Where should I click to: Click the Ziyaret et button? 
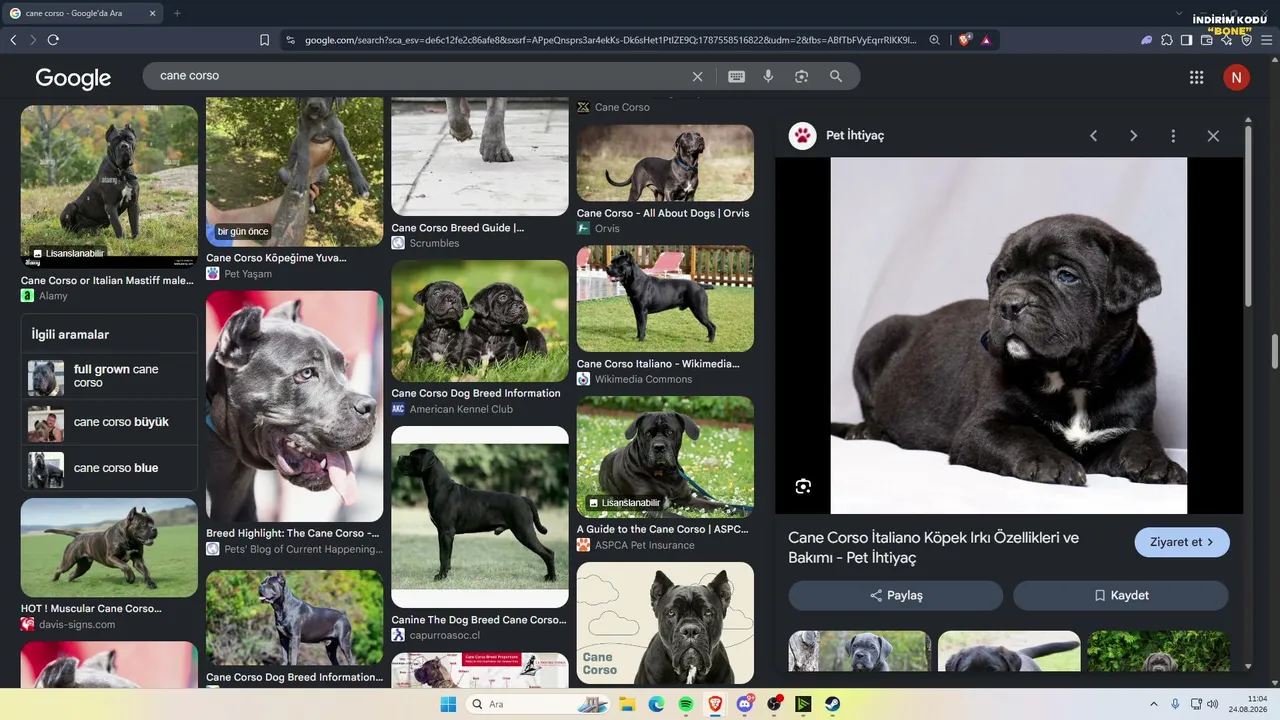[x=1182, y=542]
